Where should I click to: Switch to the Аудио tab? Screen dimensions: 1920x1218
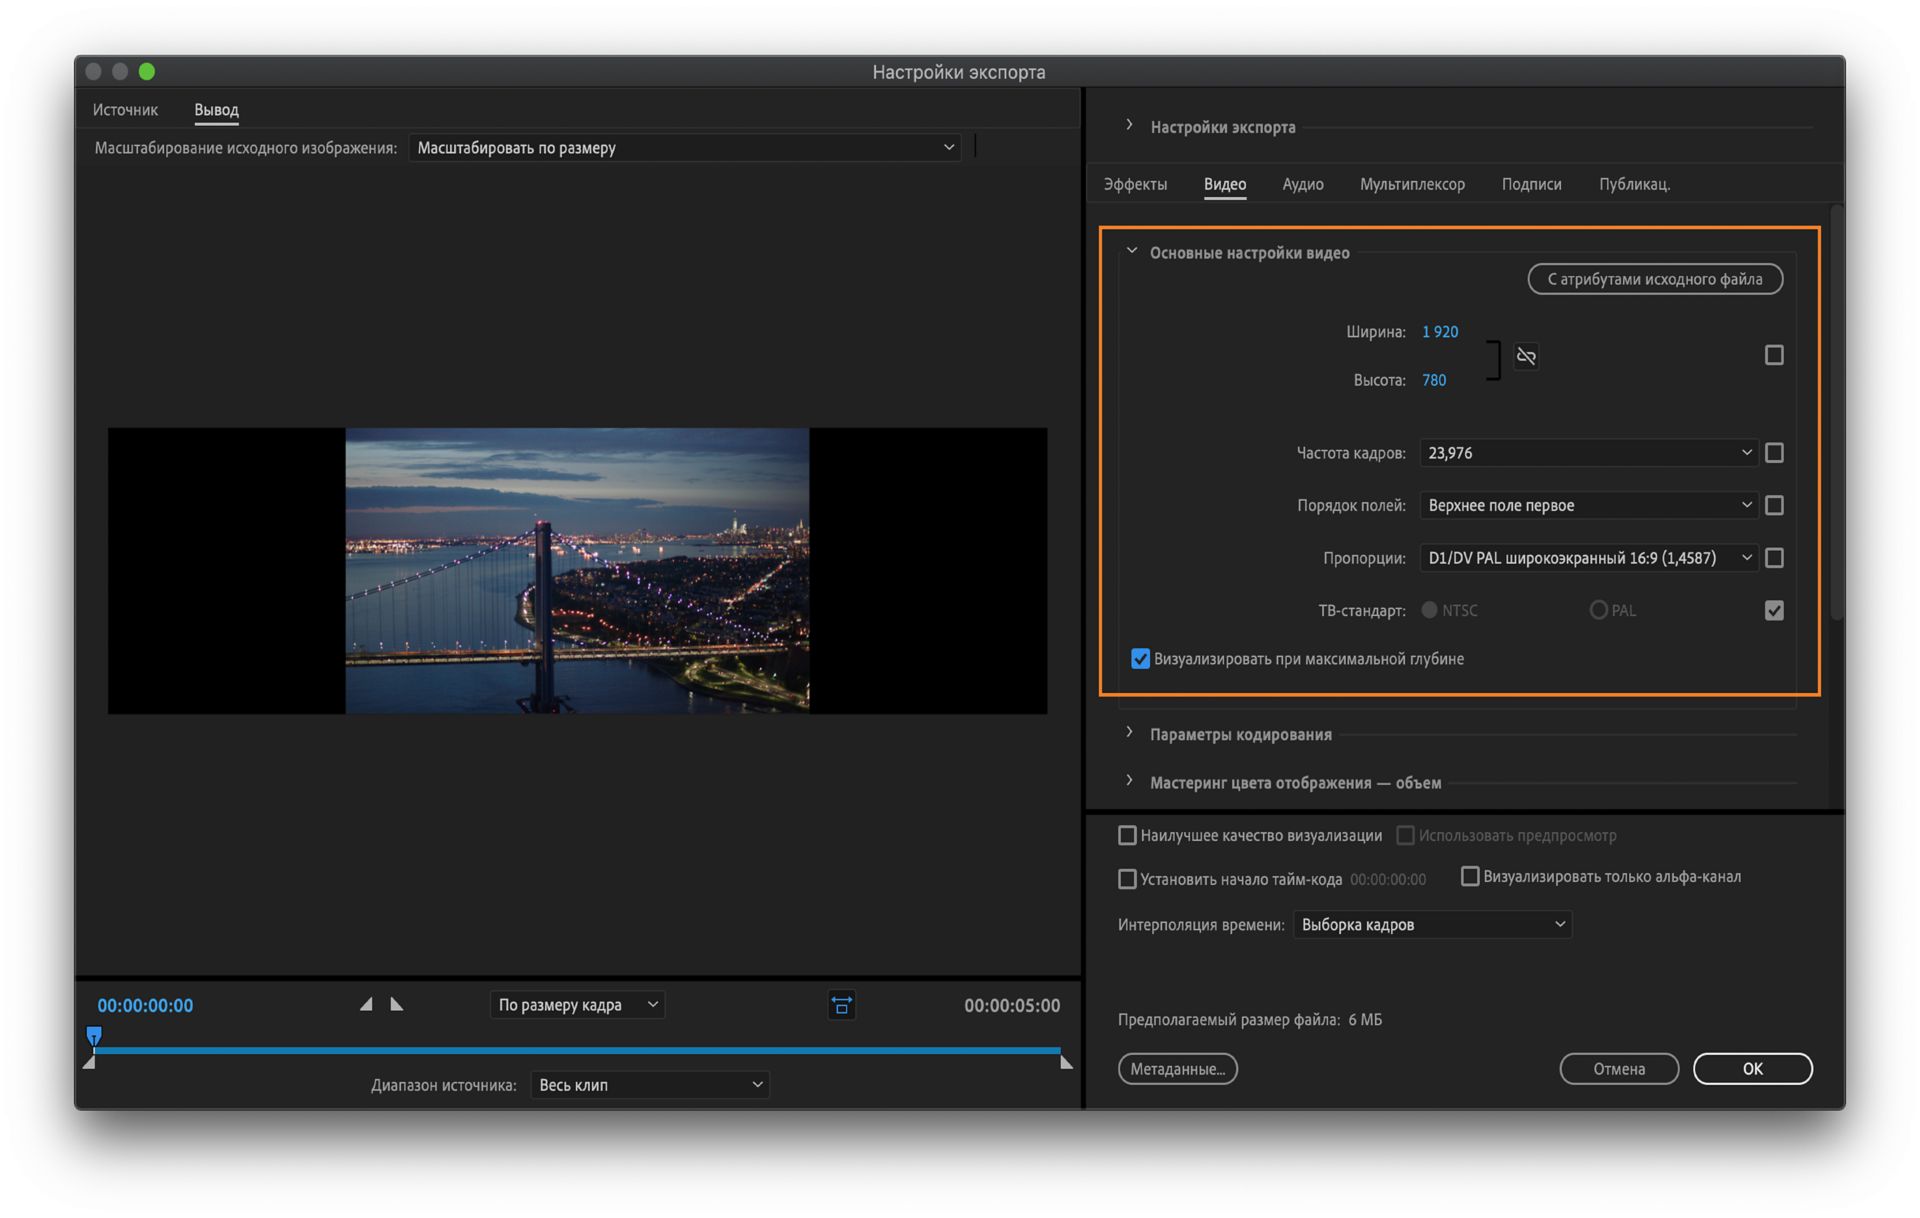click(x=1302, y=184)
